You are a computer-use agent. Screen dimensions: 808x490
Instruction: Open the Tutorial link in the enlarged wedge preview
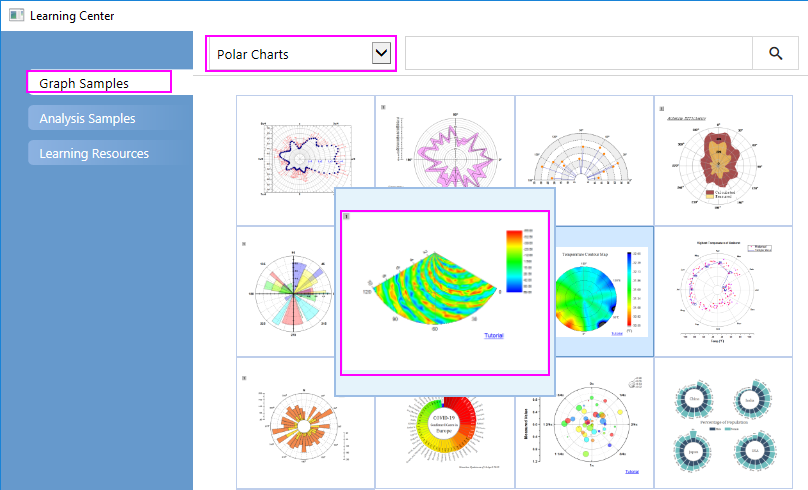click(494, 336)
